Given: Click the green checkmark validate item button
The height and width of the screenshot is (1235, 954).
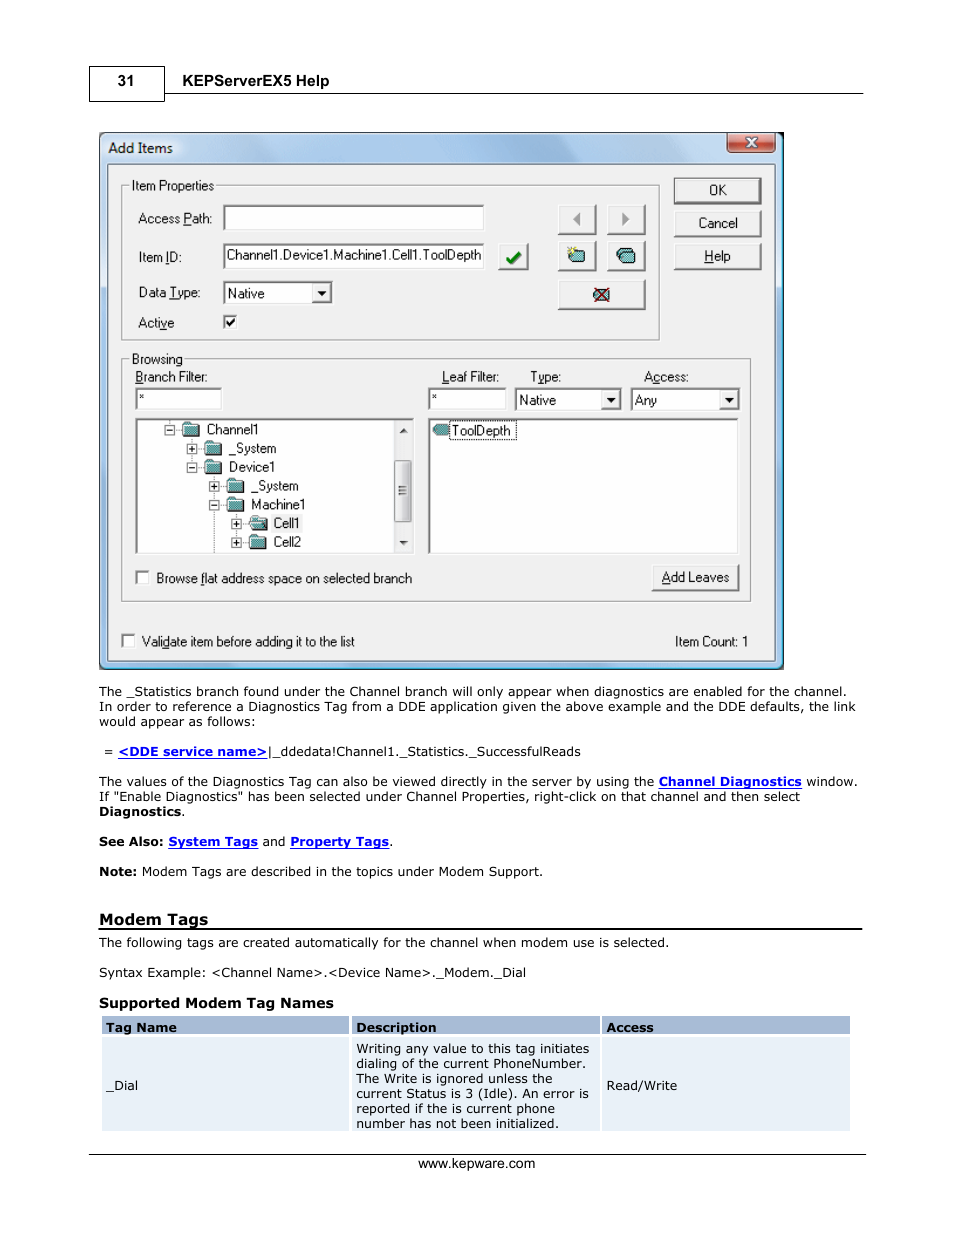Looking at the screenshot, I should coord(513,257).
